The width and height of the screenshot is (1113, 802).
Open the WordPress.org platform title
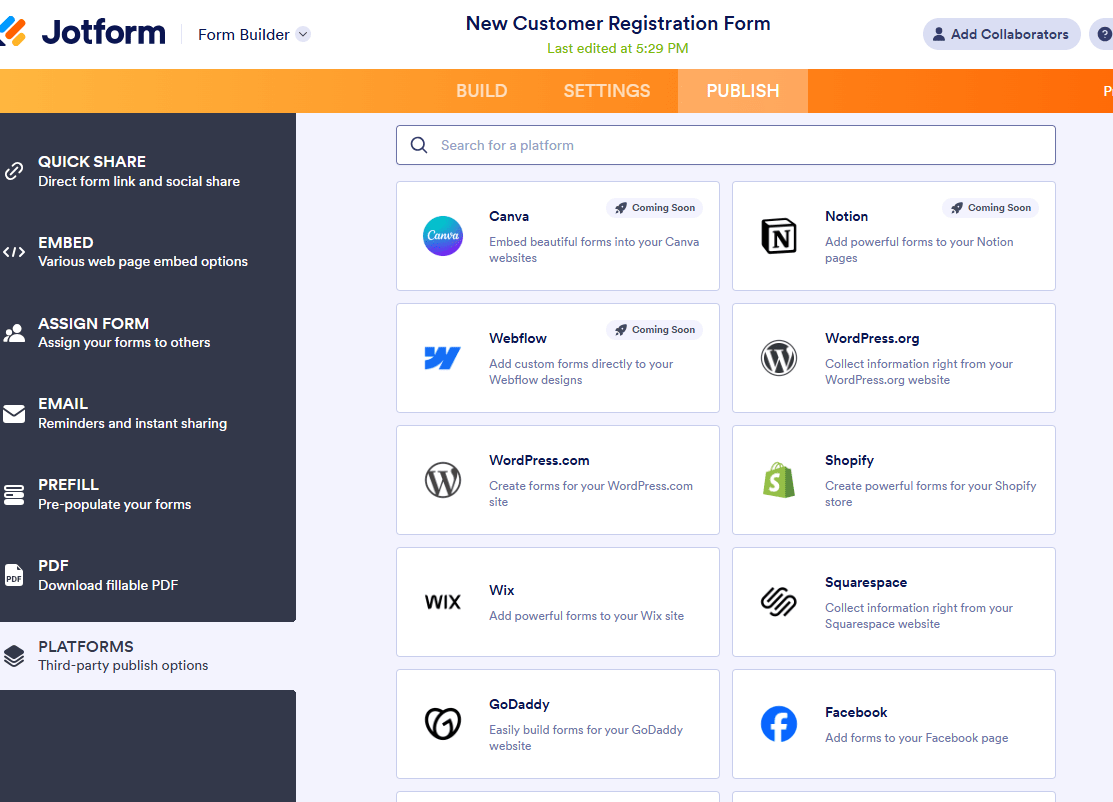click(x=872, y=339)
